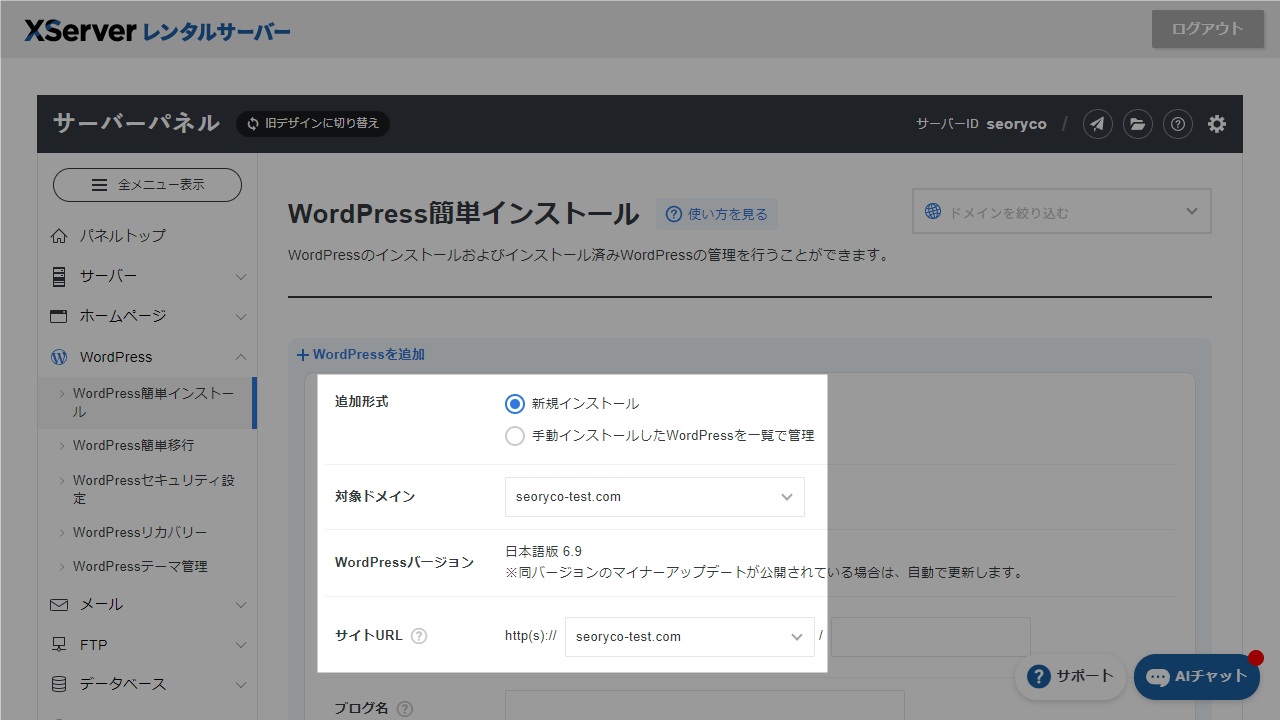Click the 使い方を見る button

click(x=716, y=214)
